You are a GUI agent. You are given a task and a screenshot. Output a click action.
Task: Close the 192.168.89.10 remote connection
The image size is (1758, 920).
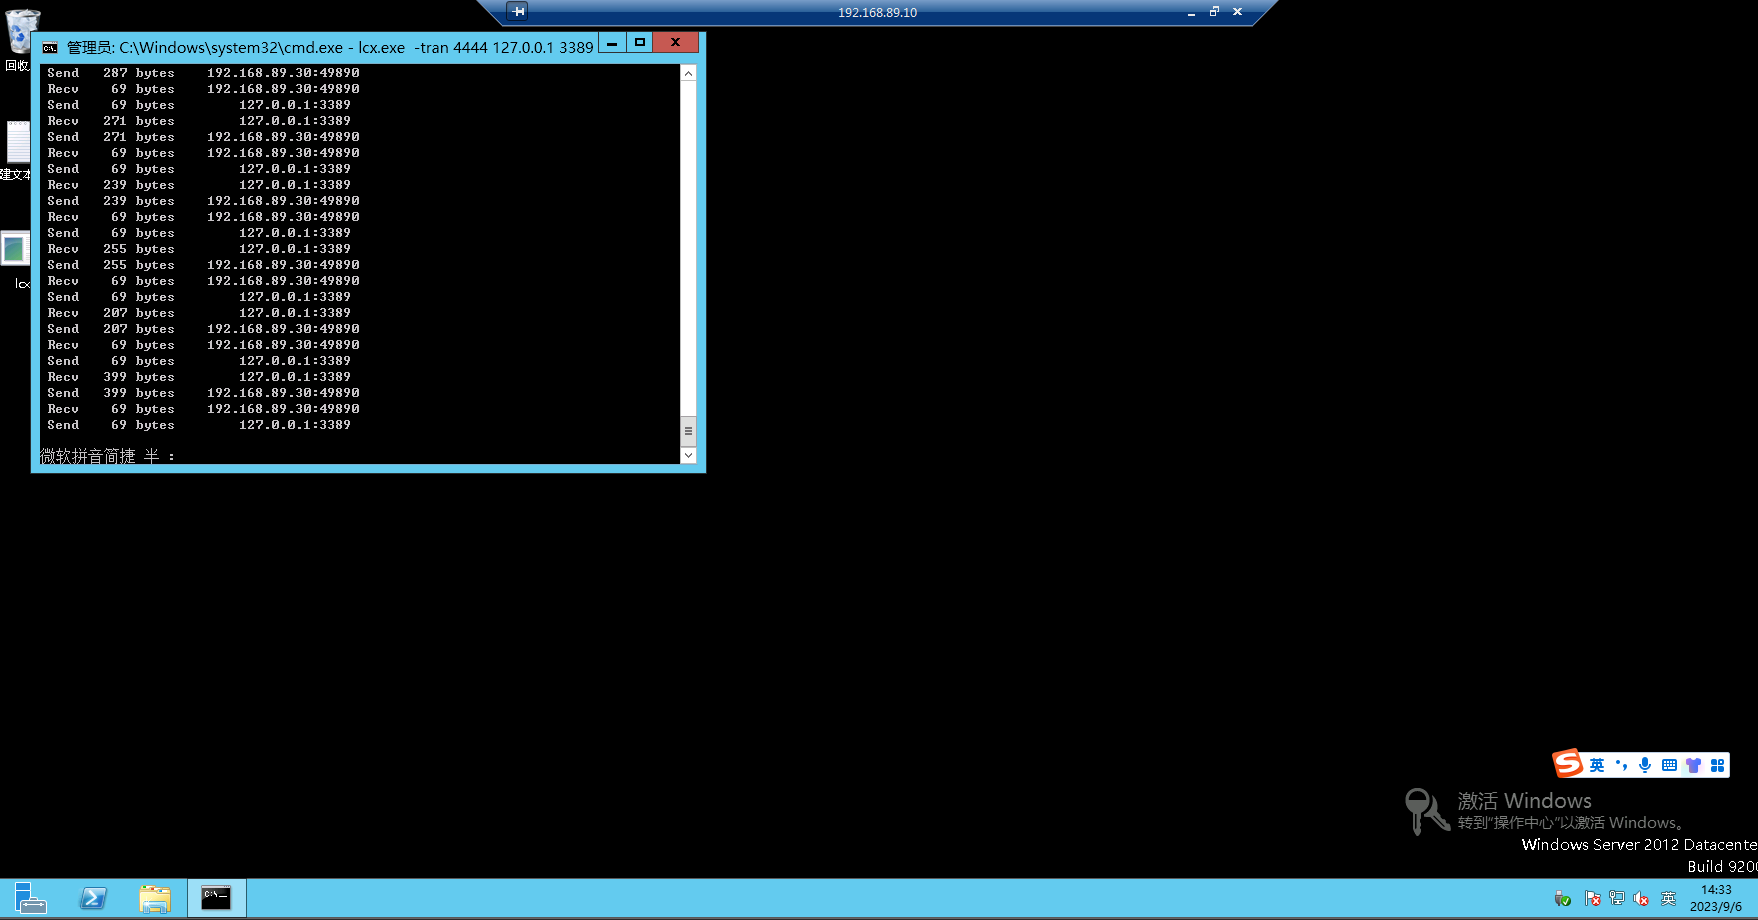1237,12
